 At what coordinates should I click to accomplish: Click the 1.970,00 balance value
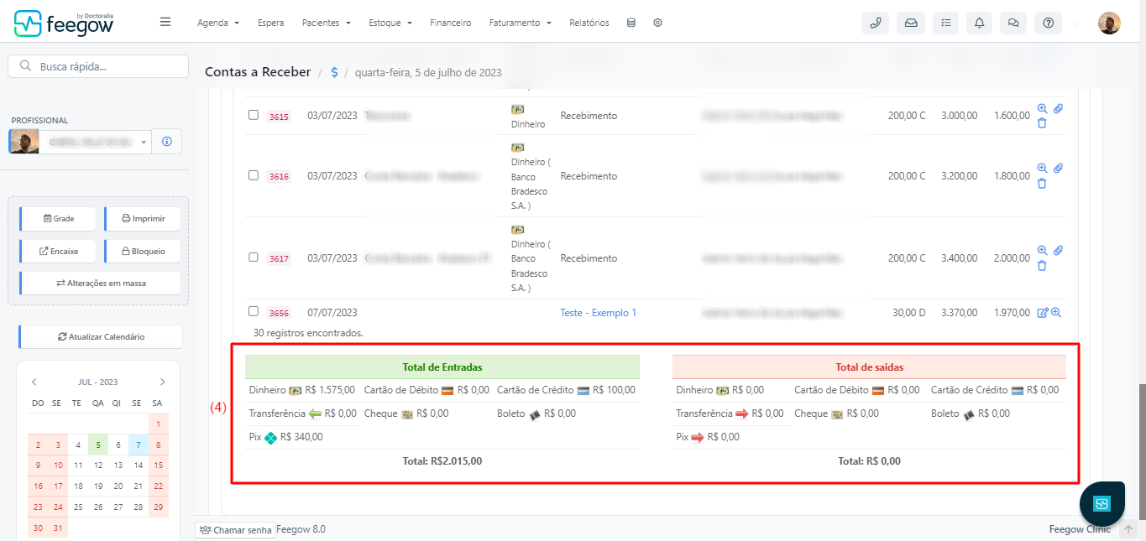(x=1012, y=312)
